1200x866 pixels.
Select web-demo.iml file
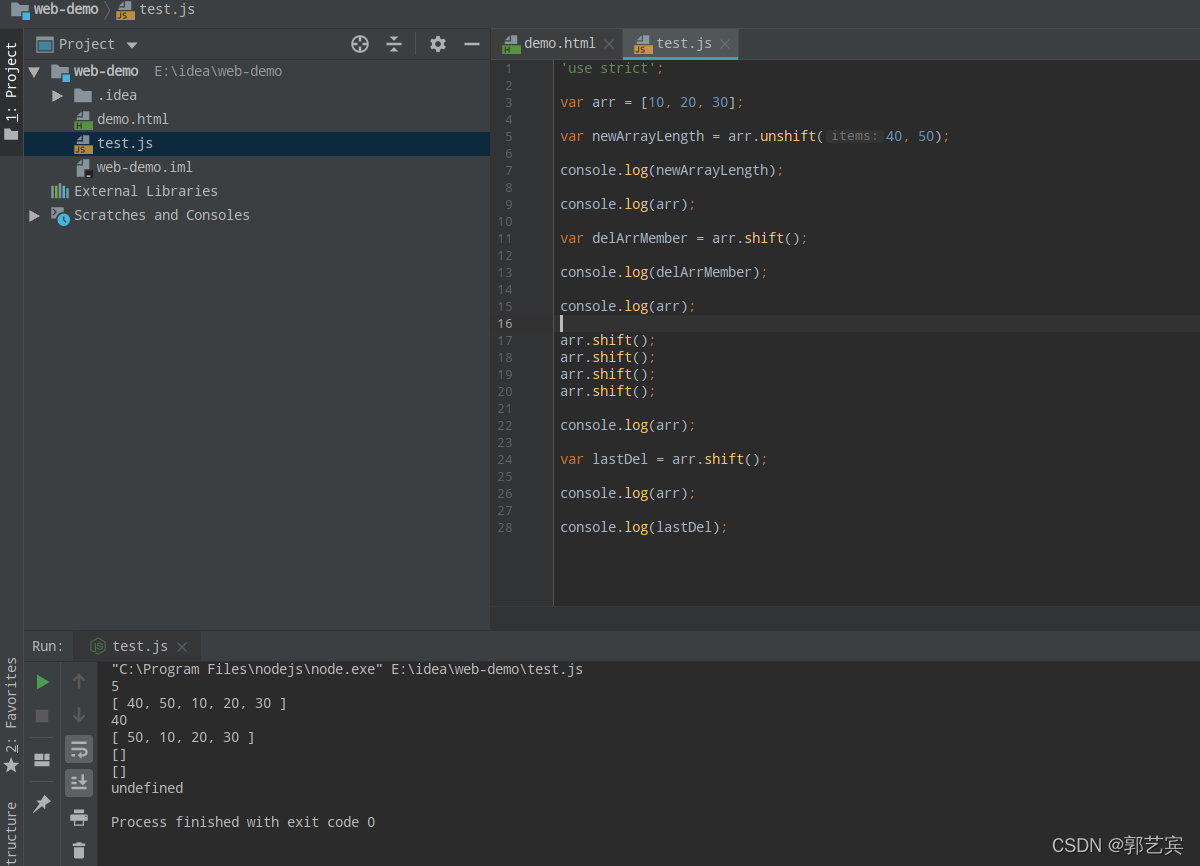pos(144,167)
